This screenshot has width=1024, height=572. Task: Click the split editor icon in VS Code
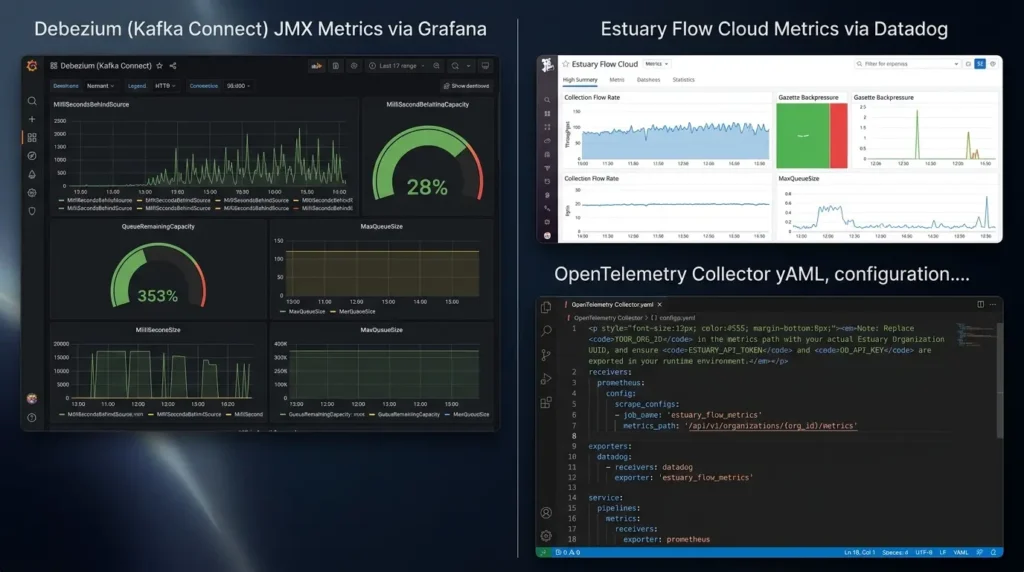click(x=980, y=304)
